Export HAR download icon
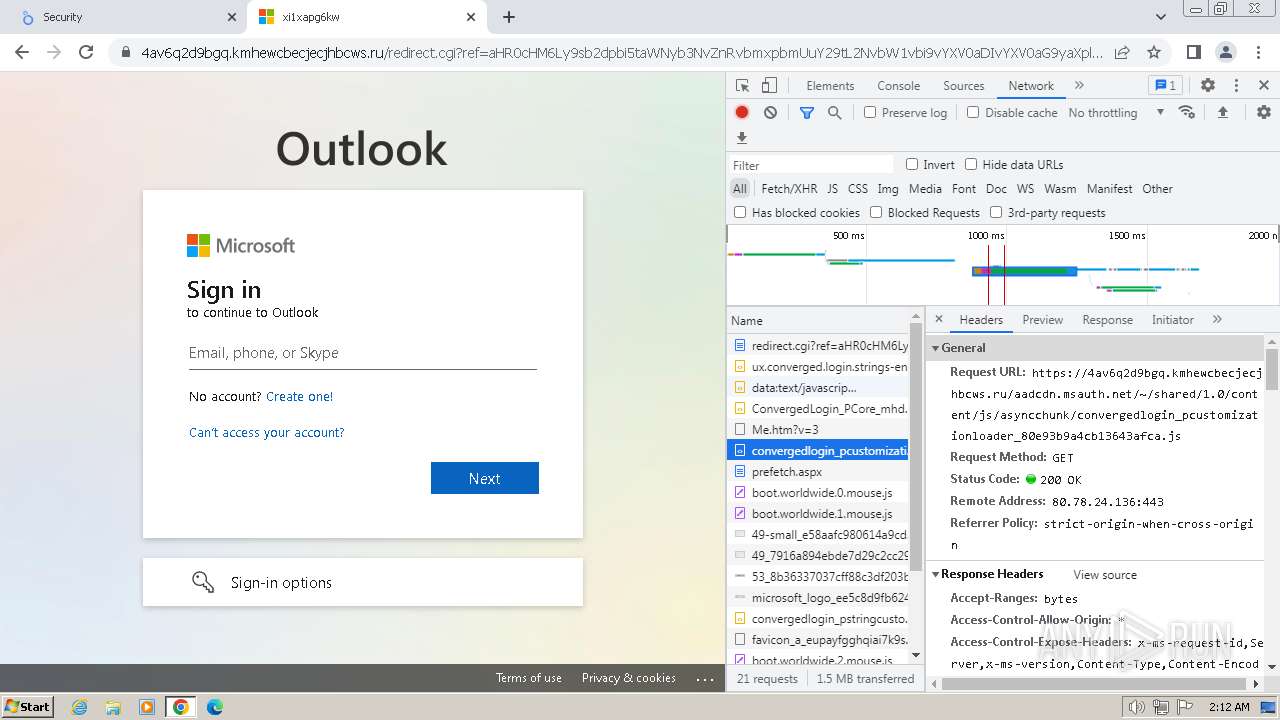 pyautogui.click(x=742, y=138)
